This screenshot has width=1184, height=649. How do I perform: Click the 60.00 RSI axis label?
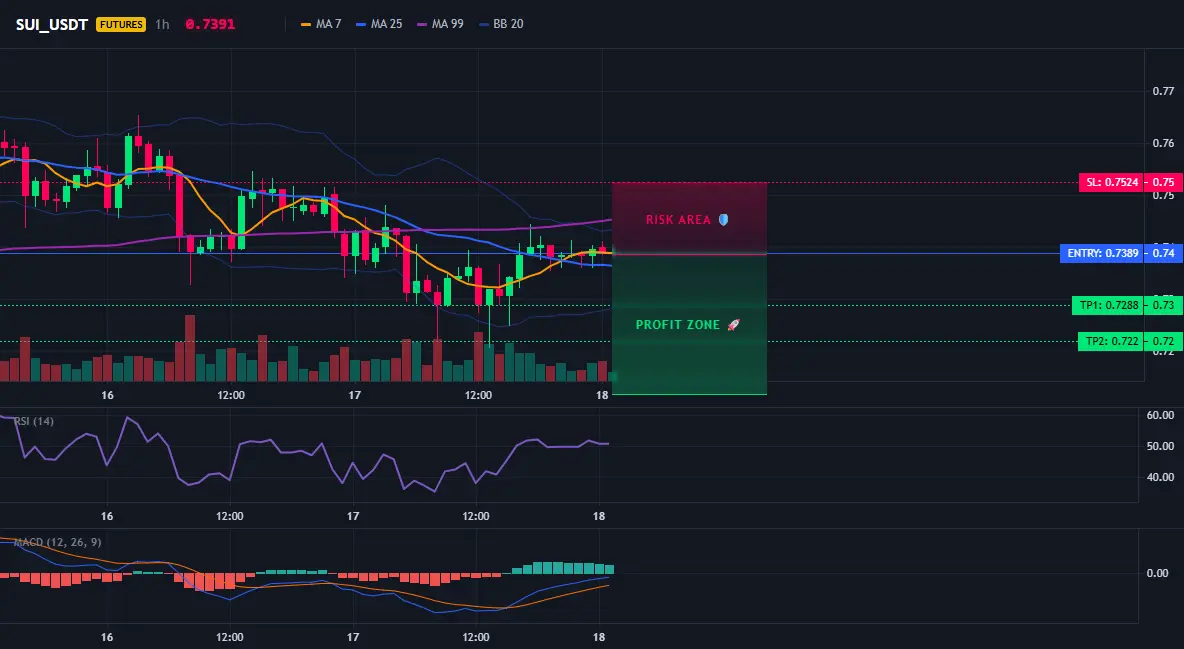coord(1160,415)
